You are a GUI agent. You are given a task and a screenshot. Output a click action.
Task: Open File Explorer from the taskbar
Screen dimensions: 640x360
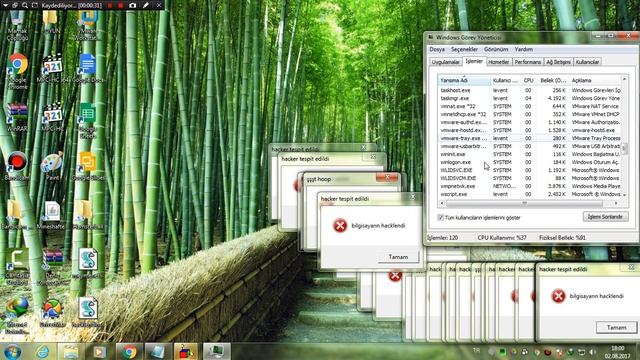[71, 351]
